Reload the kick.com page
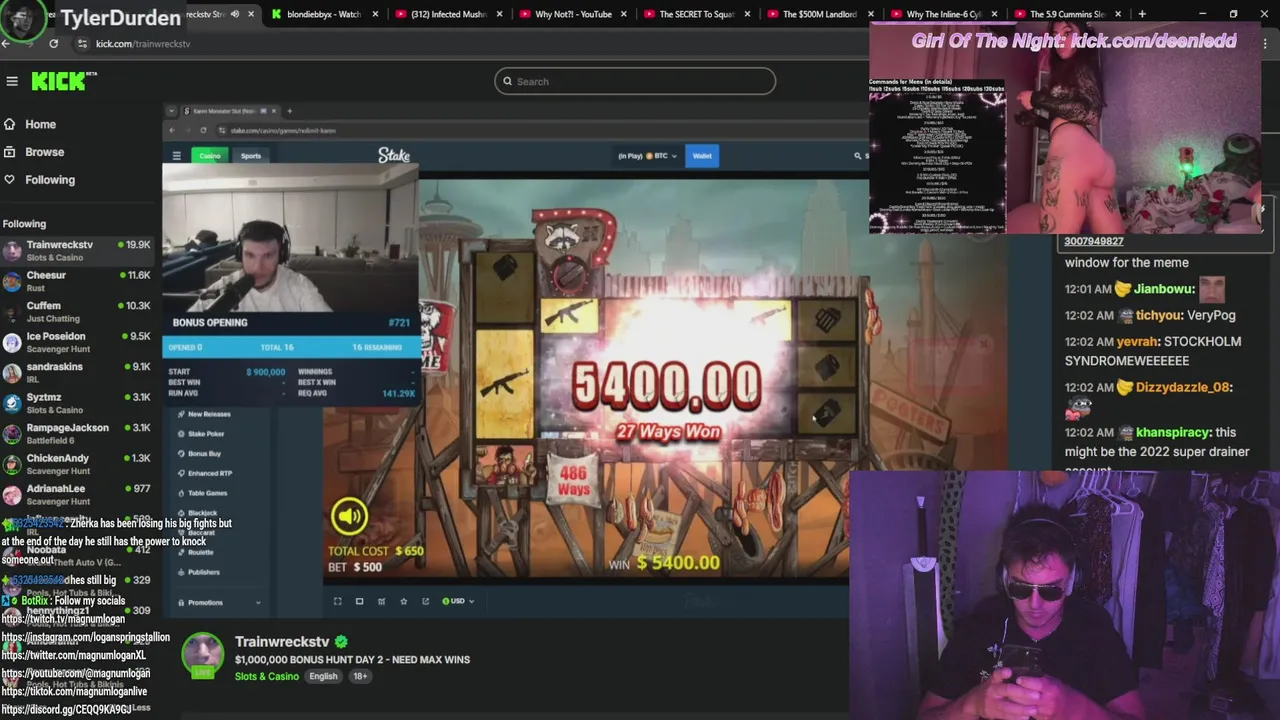 pyautogui.click(x=53, y=44)
